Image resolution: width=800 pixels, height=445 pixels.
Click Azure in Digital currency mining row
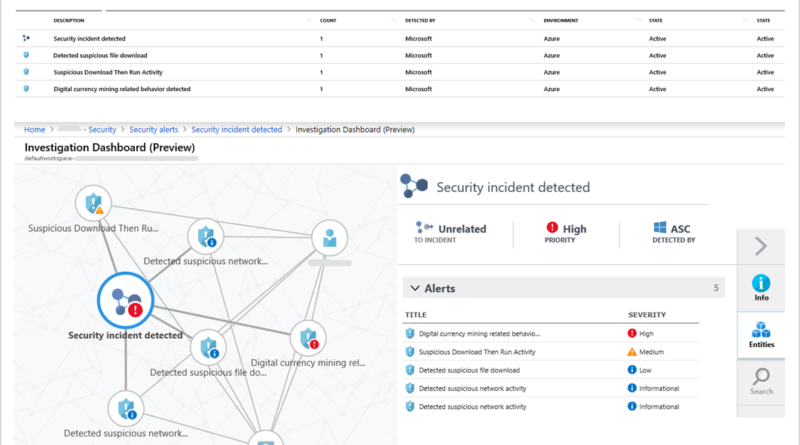pos(552,89)
